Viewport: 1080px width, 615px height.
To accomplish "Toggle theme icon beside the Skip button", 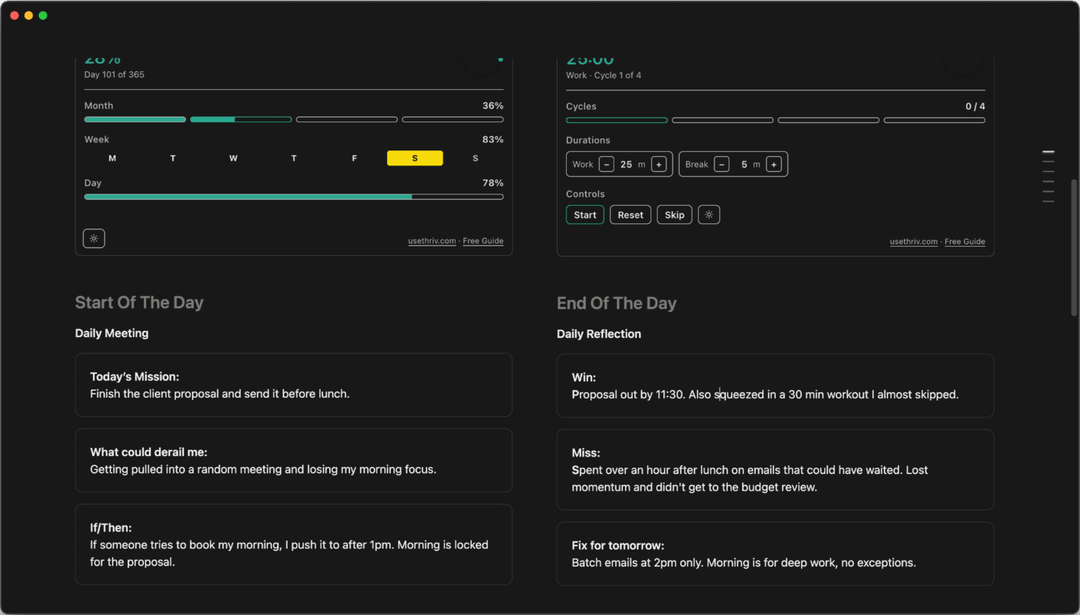I will [709, 215].
